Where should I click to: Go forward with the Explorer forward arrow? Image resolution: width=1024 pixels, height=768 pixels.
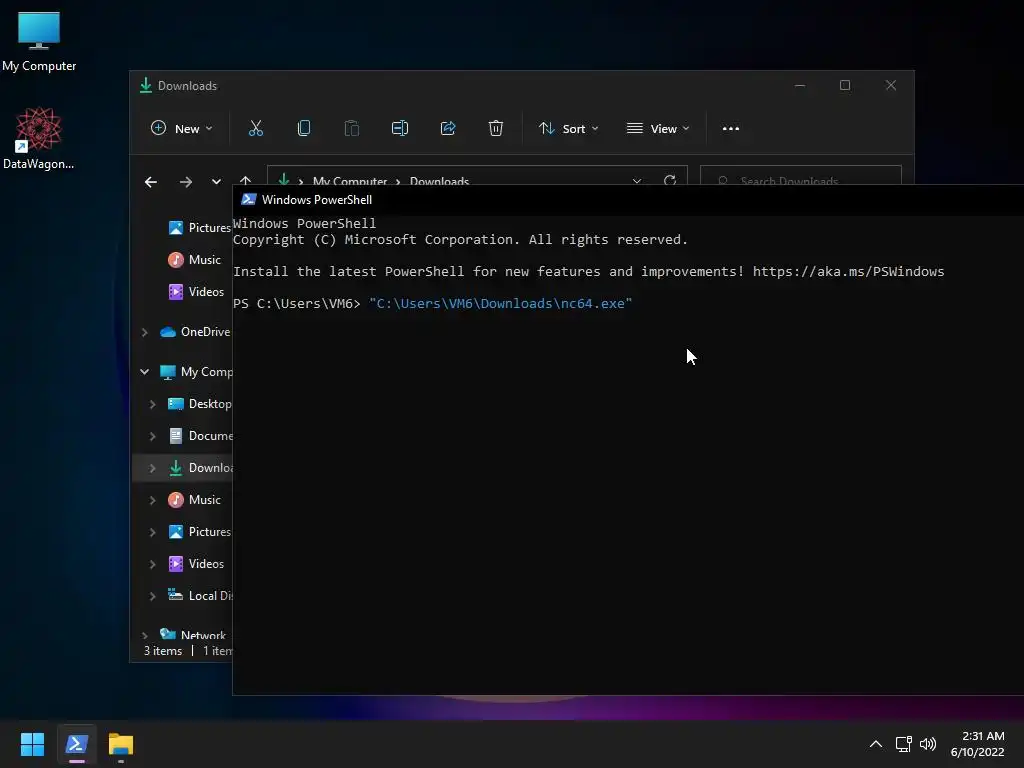point(186,182)
